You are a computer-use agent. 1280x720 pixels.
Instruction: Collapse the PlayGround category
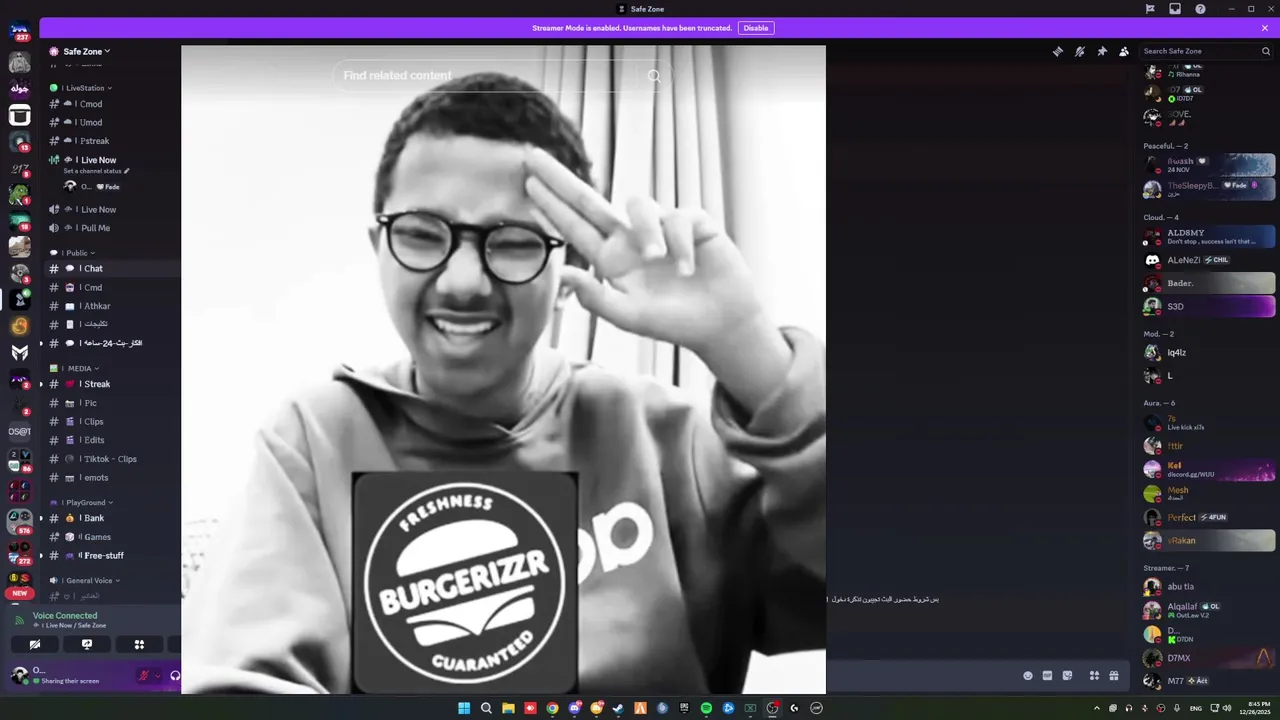[86, 502]
